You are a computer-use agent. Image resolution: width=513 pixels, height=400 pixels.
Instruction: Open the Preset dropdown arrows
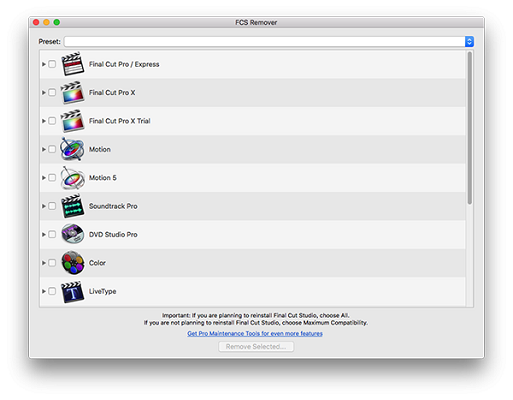469,42
